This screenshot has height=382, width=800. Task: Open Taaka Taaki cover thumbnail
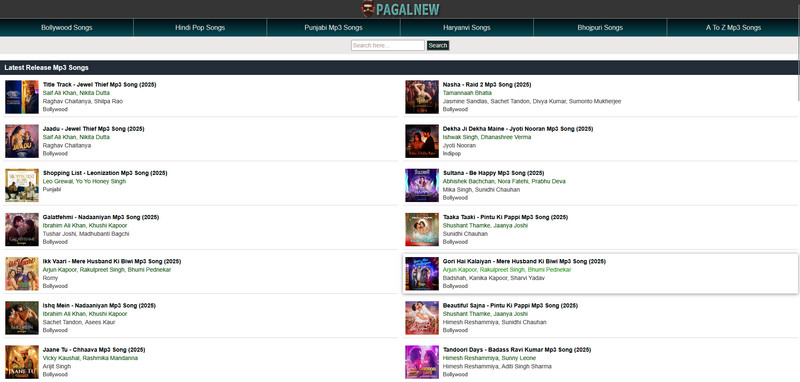click(422, 230)
